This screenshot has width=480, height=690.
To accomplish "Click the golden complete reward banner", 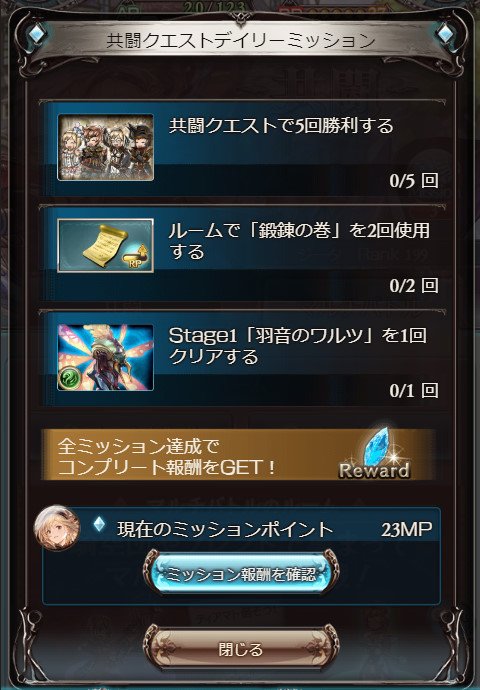I will (x=238, y=455).
